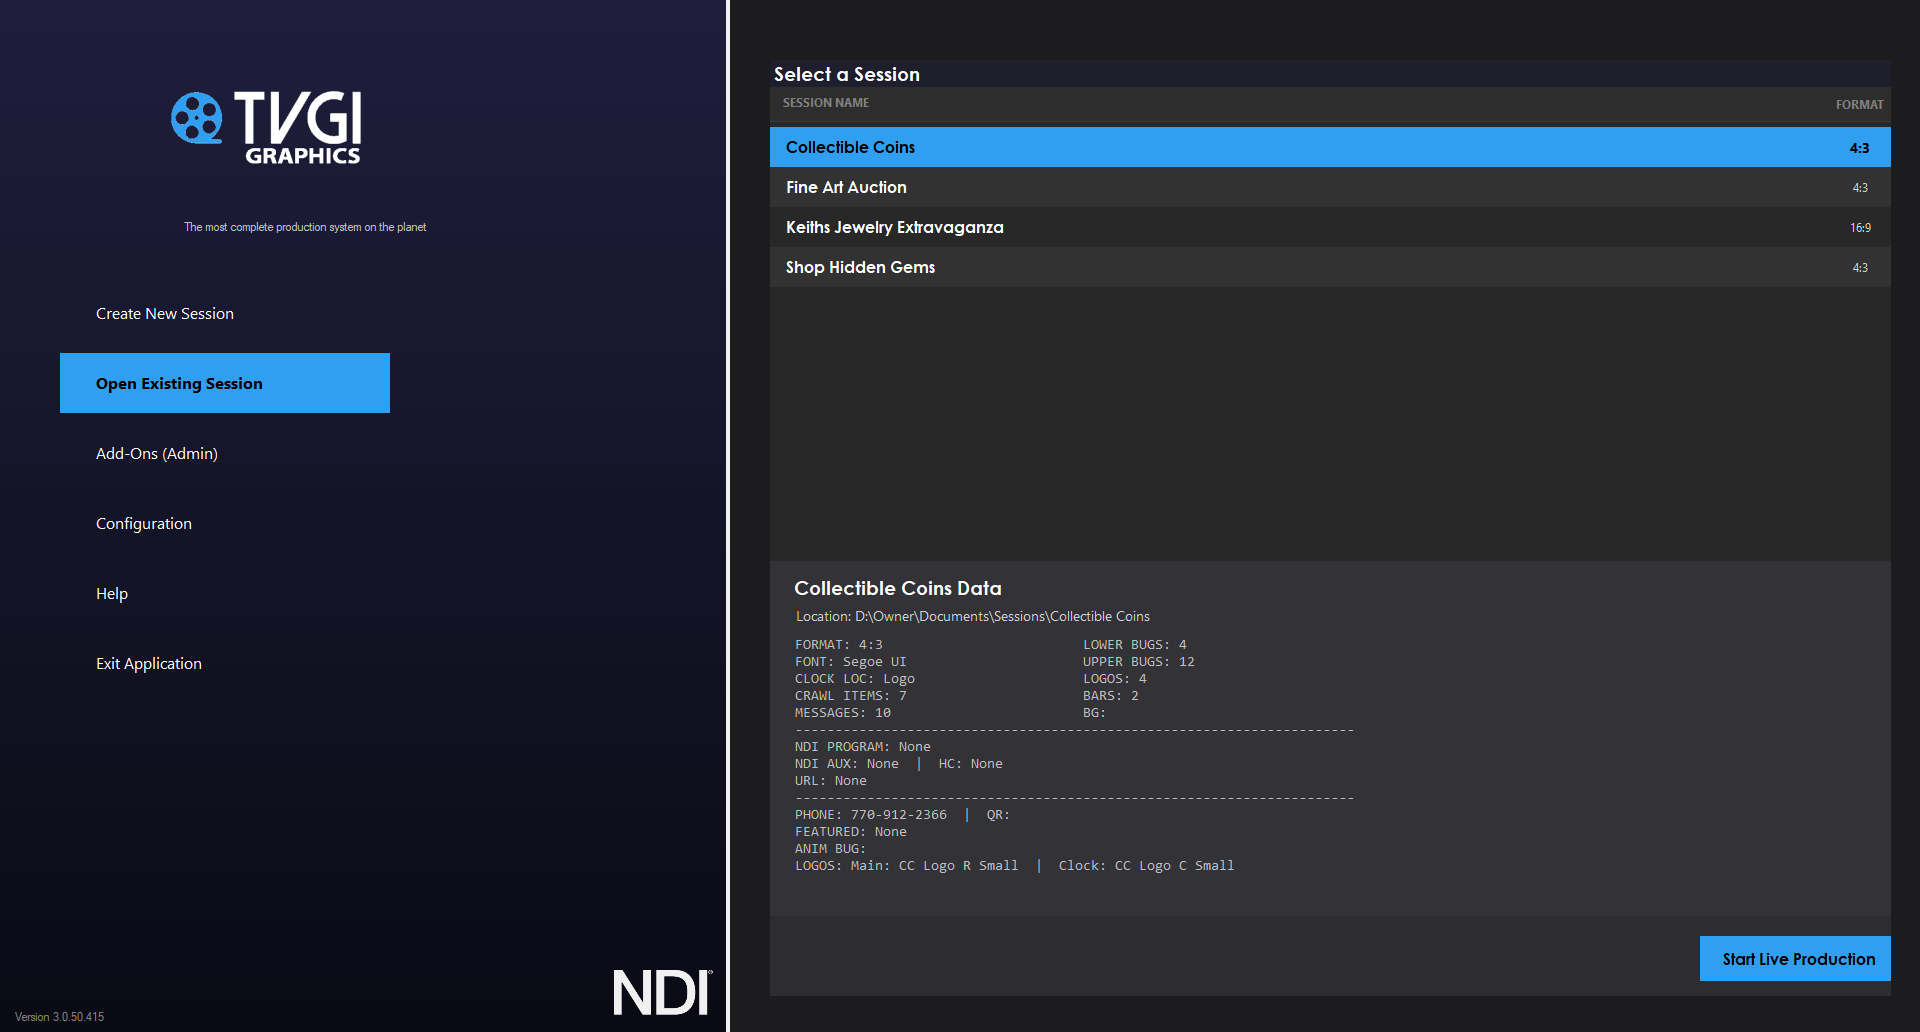Go to Configuration
The image size is (1920, 1032).
[144, 523]
